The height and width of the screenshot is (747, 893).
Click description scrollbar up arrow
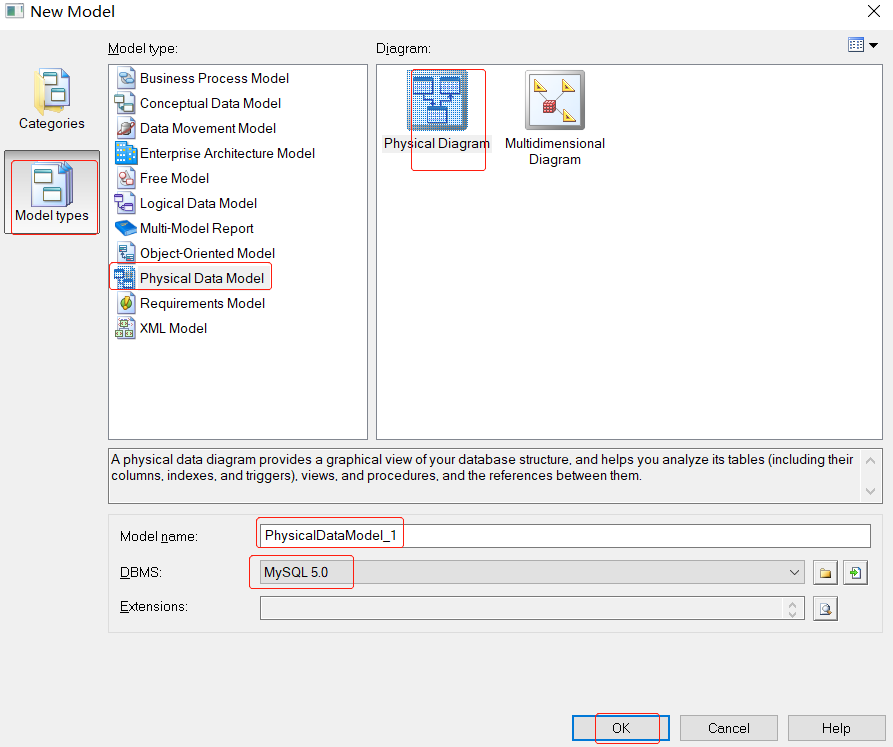(x=870, y=461)
